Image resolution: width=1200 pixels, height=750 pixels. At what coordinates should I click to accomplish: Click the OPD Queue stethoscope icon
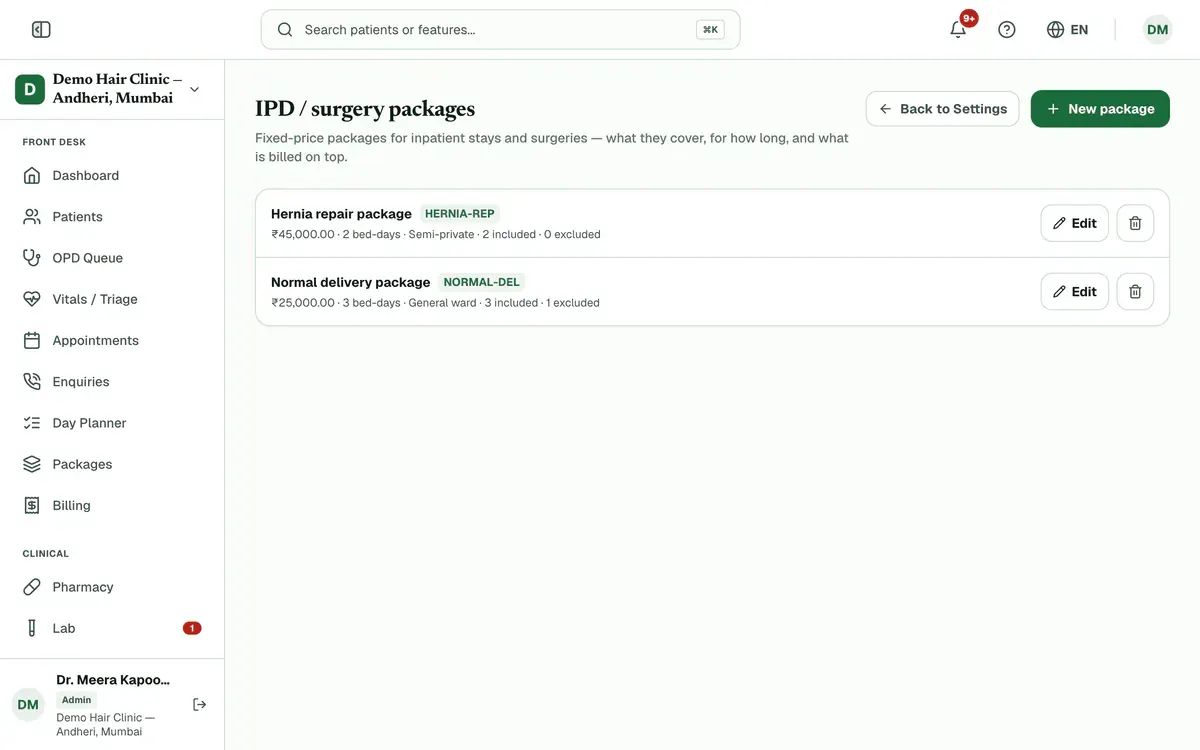[32, 258]
